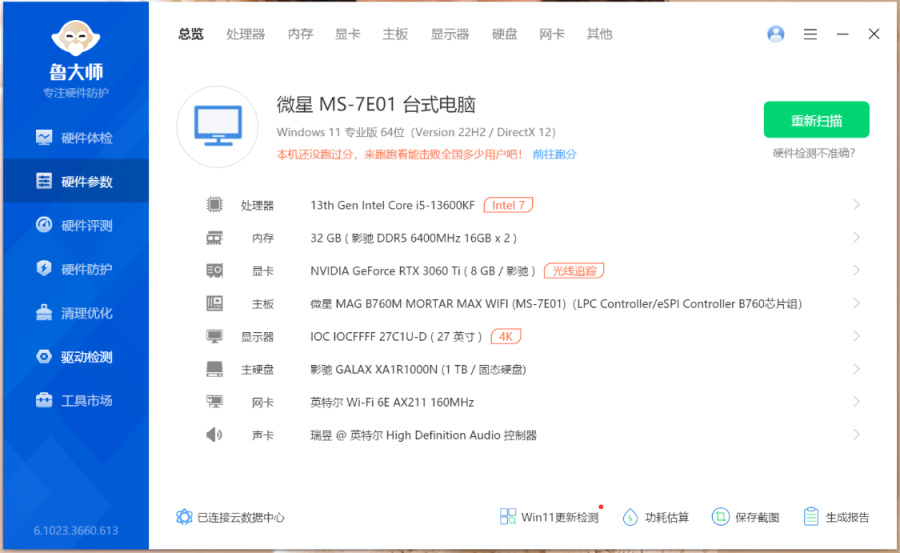This screenshot has height=553, width=900.
Task: Open 工具市场 in sidebar
Action: (x=75, y=400)
